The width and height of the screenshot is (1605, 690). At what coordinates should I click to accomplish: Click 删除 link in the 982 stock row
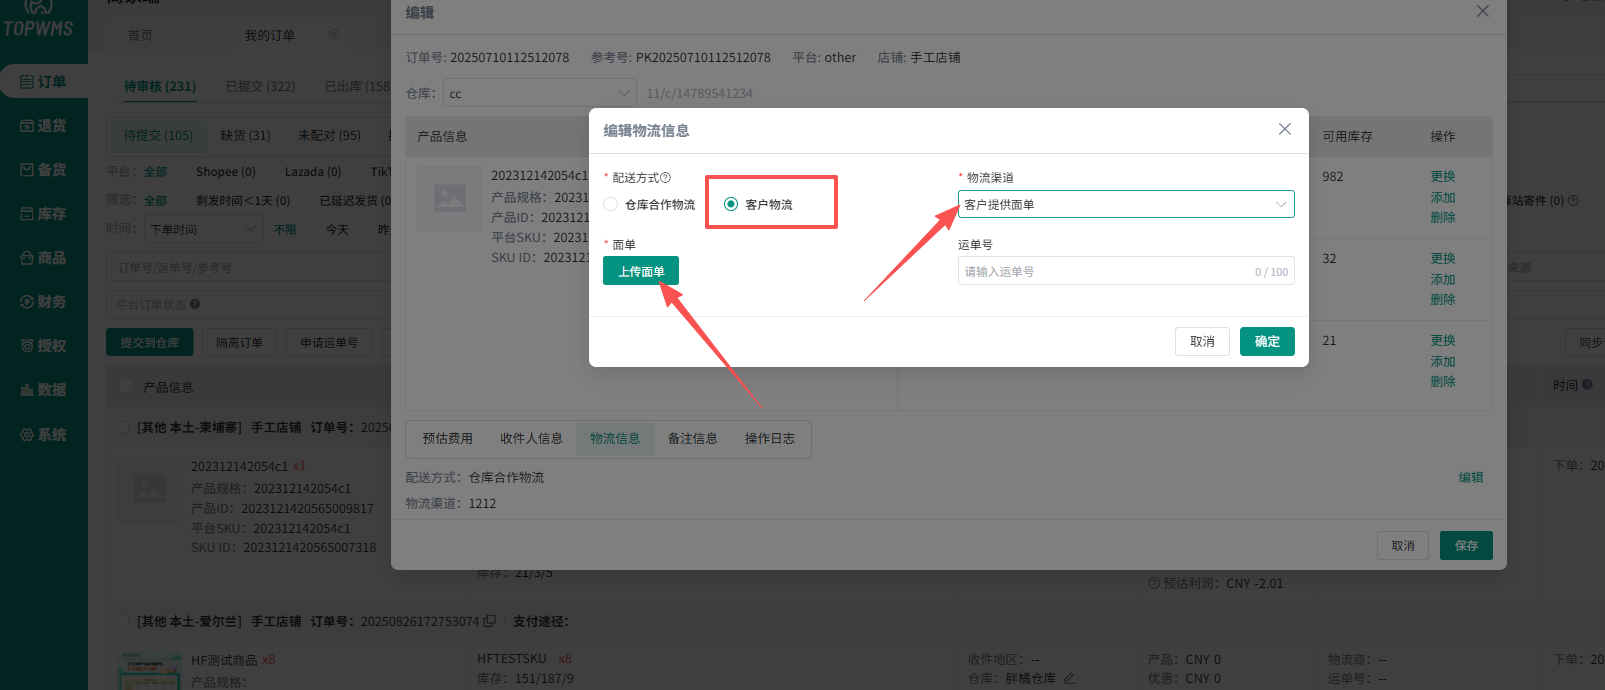tap(1443, 217)
